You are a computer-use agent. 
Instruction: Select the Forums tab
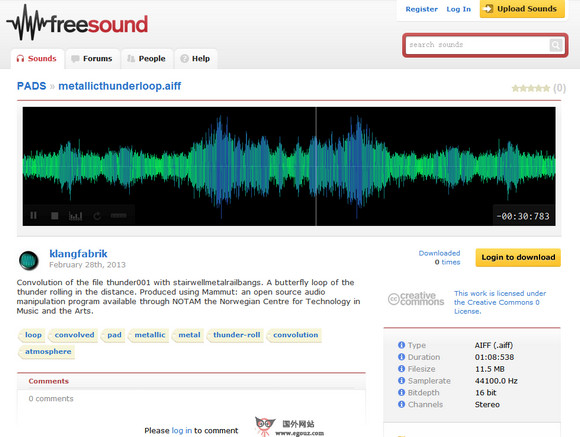pos(92,58)
